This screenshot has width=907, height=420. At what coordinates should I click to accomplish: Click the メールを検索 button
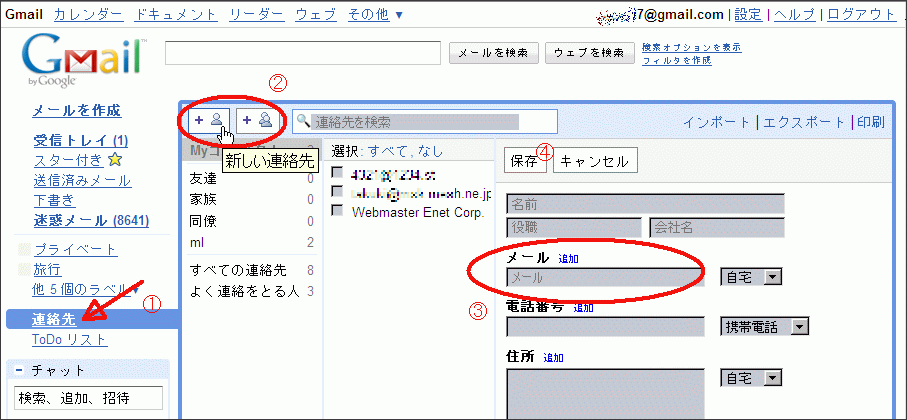tap(493, 53)
